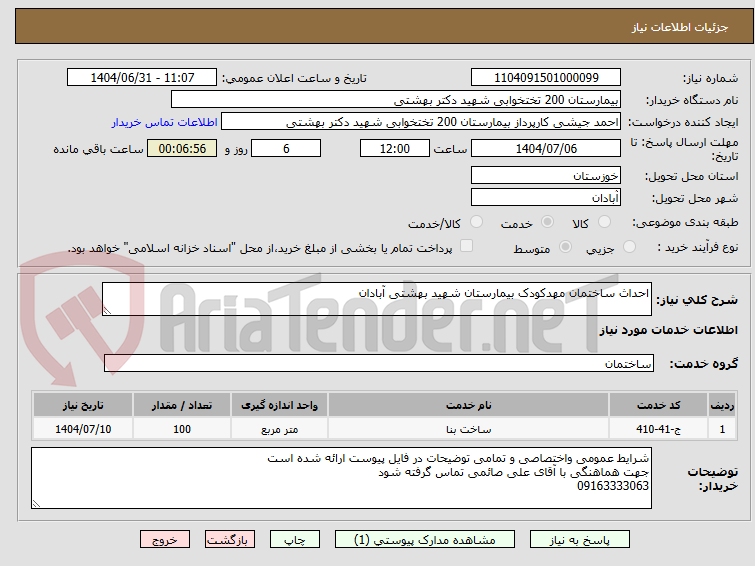The image size is (755, 566).
Task: Click the خوزستان province field
Action: pyautogui.click(x=546, y=176)
